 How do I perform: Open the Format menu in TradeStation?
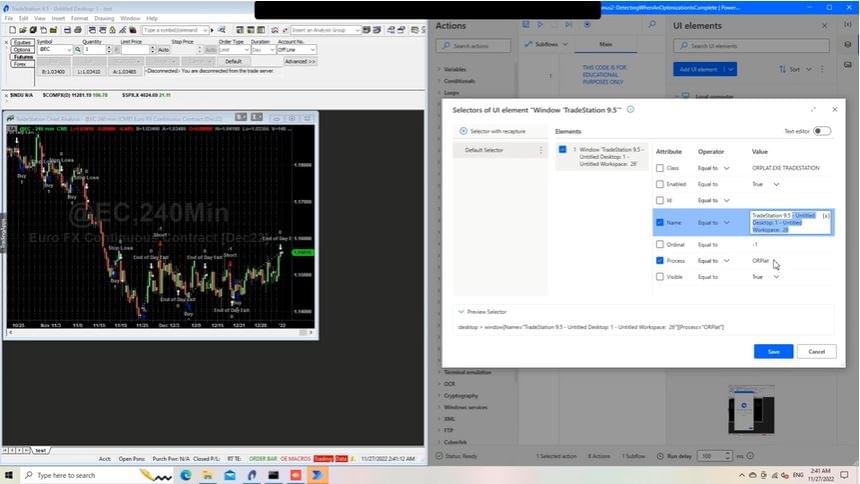point(79,18)
